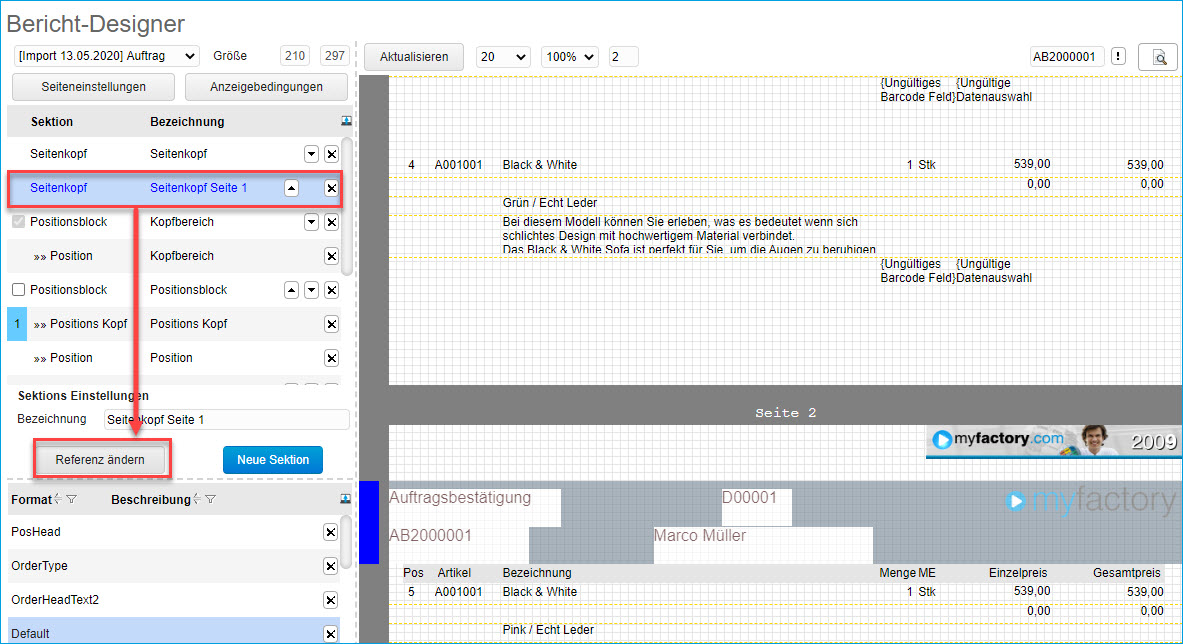The width and height of the screenshot is (1183, 644).
Task: Click the exclamation mark icon beside AB2000001
Action: point(1118,57)
